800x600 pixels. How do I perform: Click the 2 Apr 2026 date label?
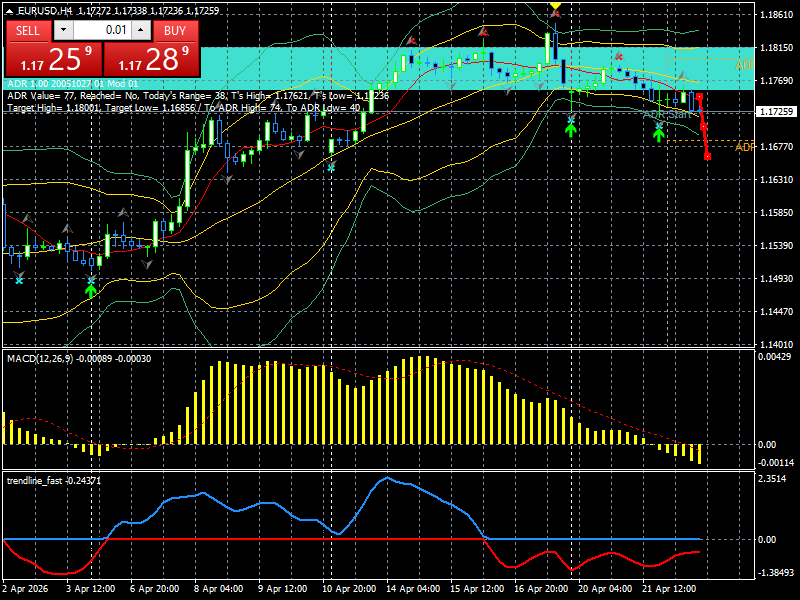[26, 588]
